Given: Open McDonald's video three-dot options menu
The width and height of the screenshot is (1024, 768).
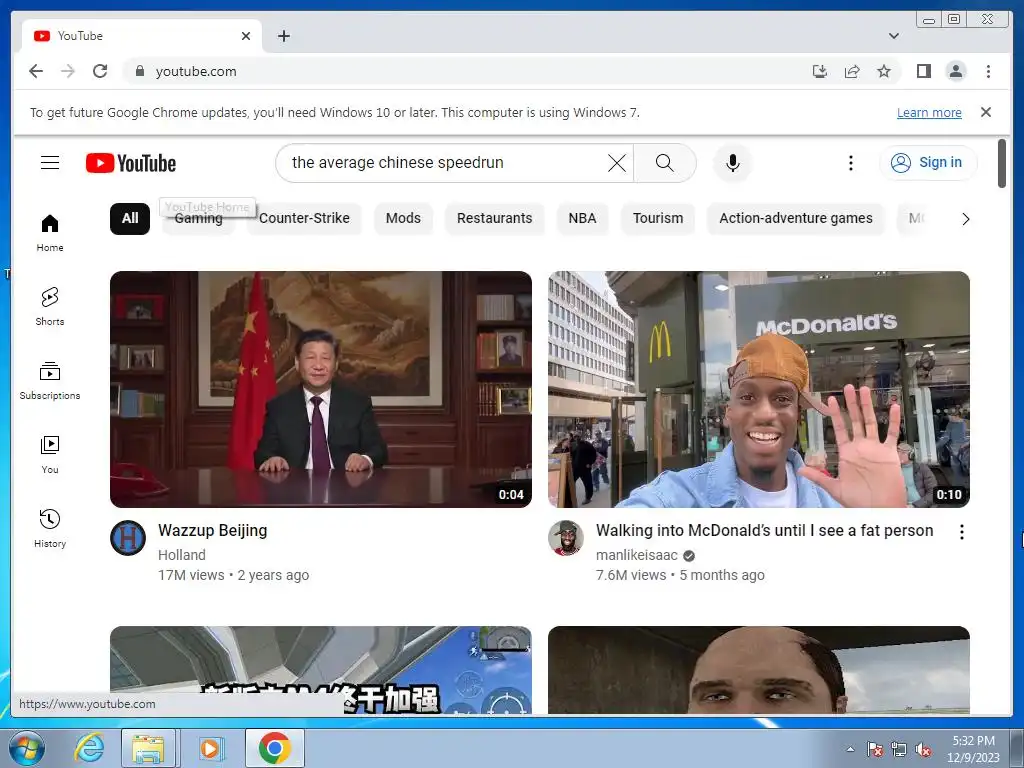Looking at the screenshot, I should (x=961, y=532).
